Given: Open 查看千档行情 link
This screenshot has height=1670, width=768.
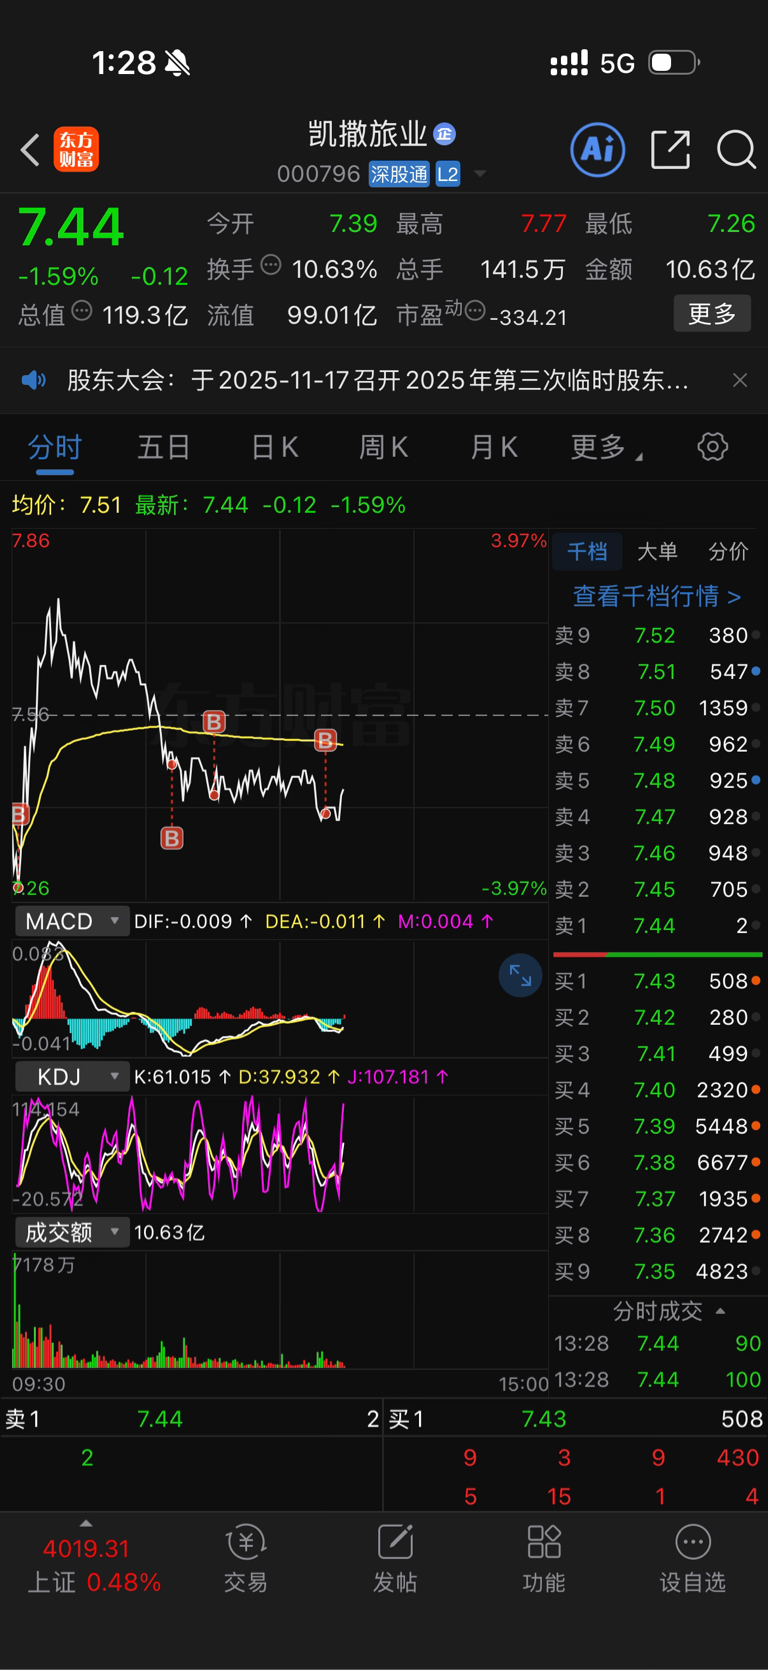Looking at the screenshot, I should point(657,596).
